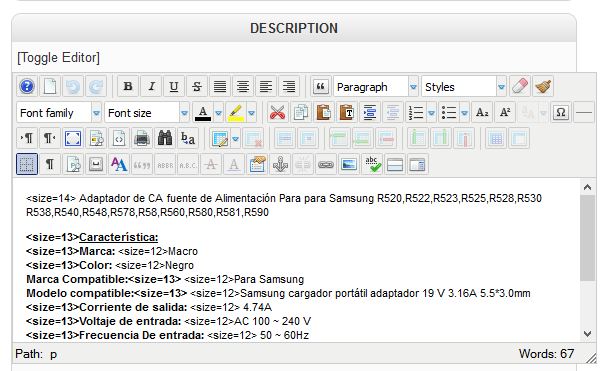
Task: Click the Cut scissors icon
Action: click(277, 113)
